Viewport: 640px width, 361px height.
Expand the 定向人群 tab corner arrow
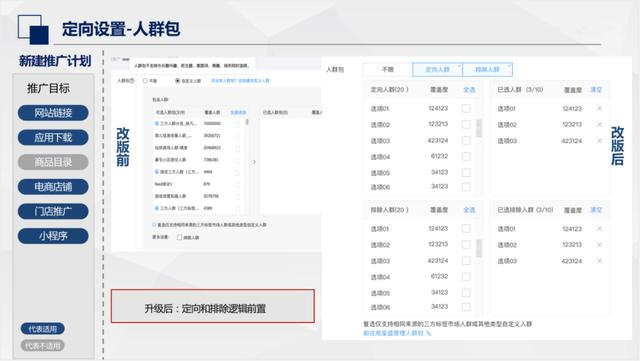point(459,65)
